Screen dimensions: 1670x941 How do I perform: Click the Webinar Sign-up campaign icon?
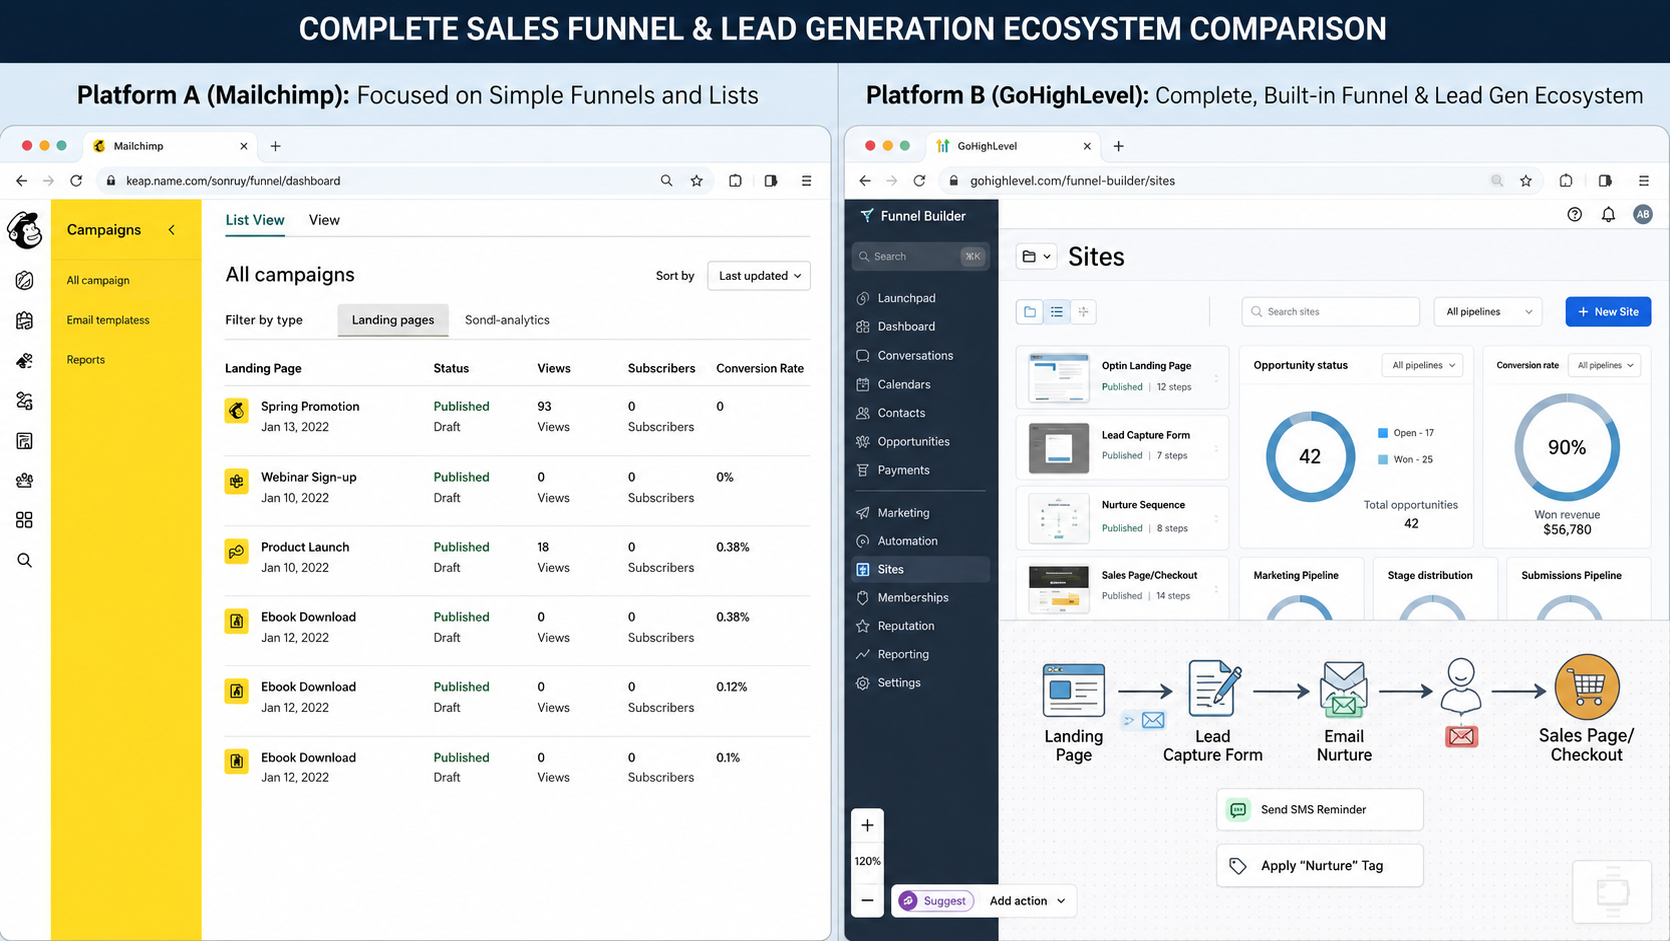pyautogui.click(x=237, y=481)
